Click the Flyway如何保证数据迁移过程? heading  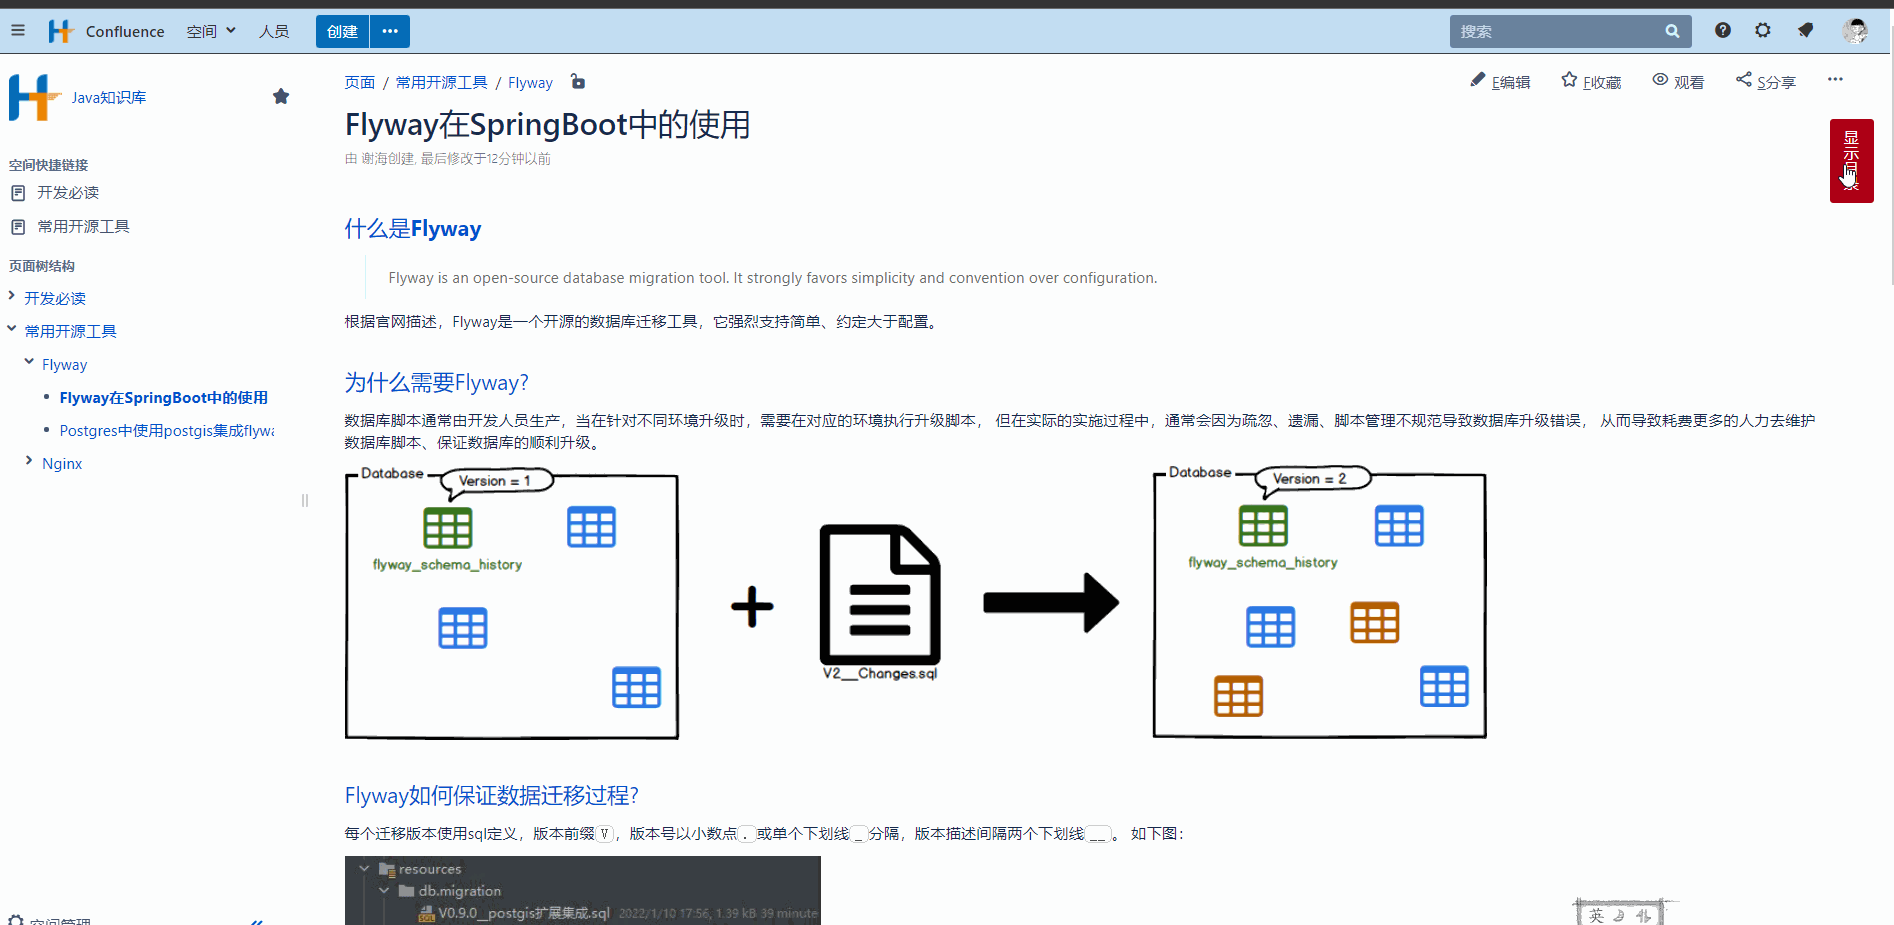point(492,795)
